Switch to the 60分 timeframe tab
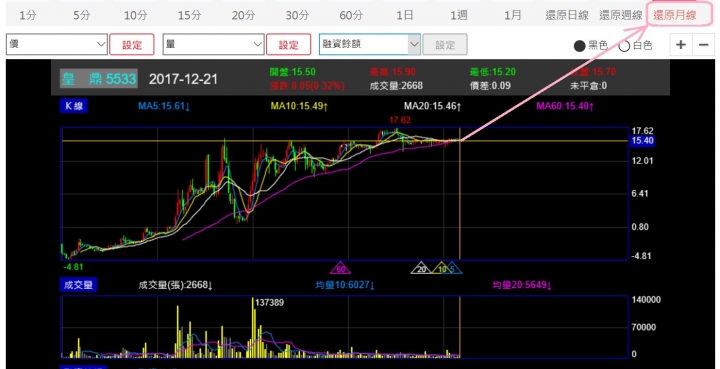Image resolution: width=720 pixels, height=369 pixels. (351, 15)
